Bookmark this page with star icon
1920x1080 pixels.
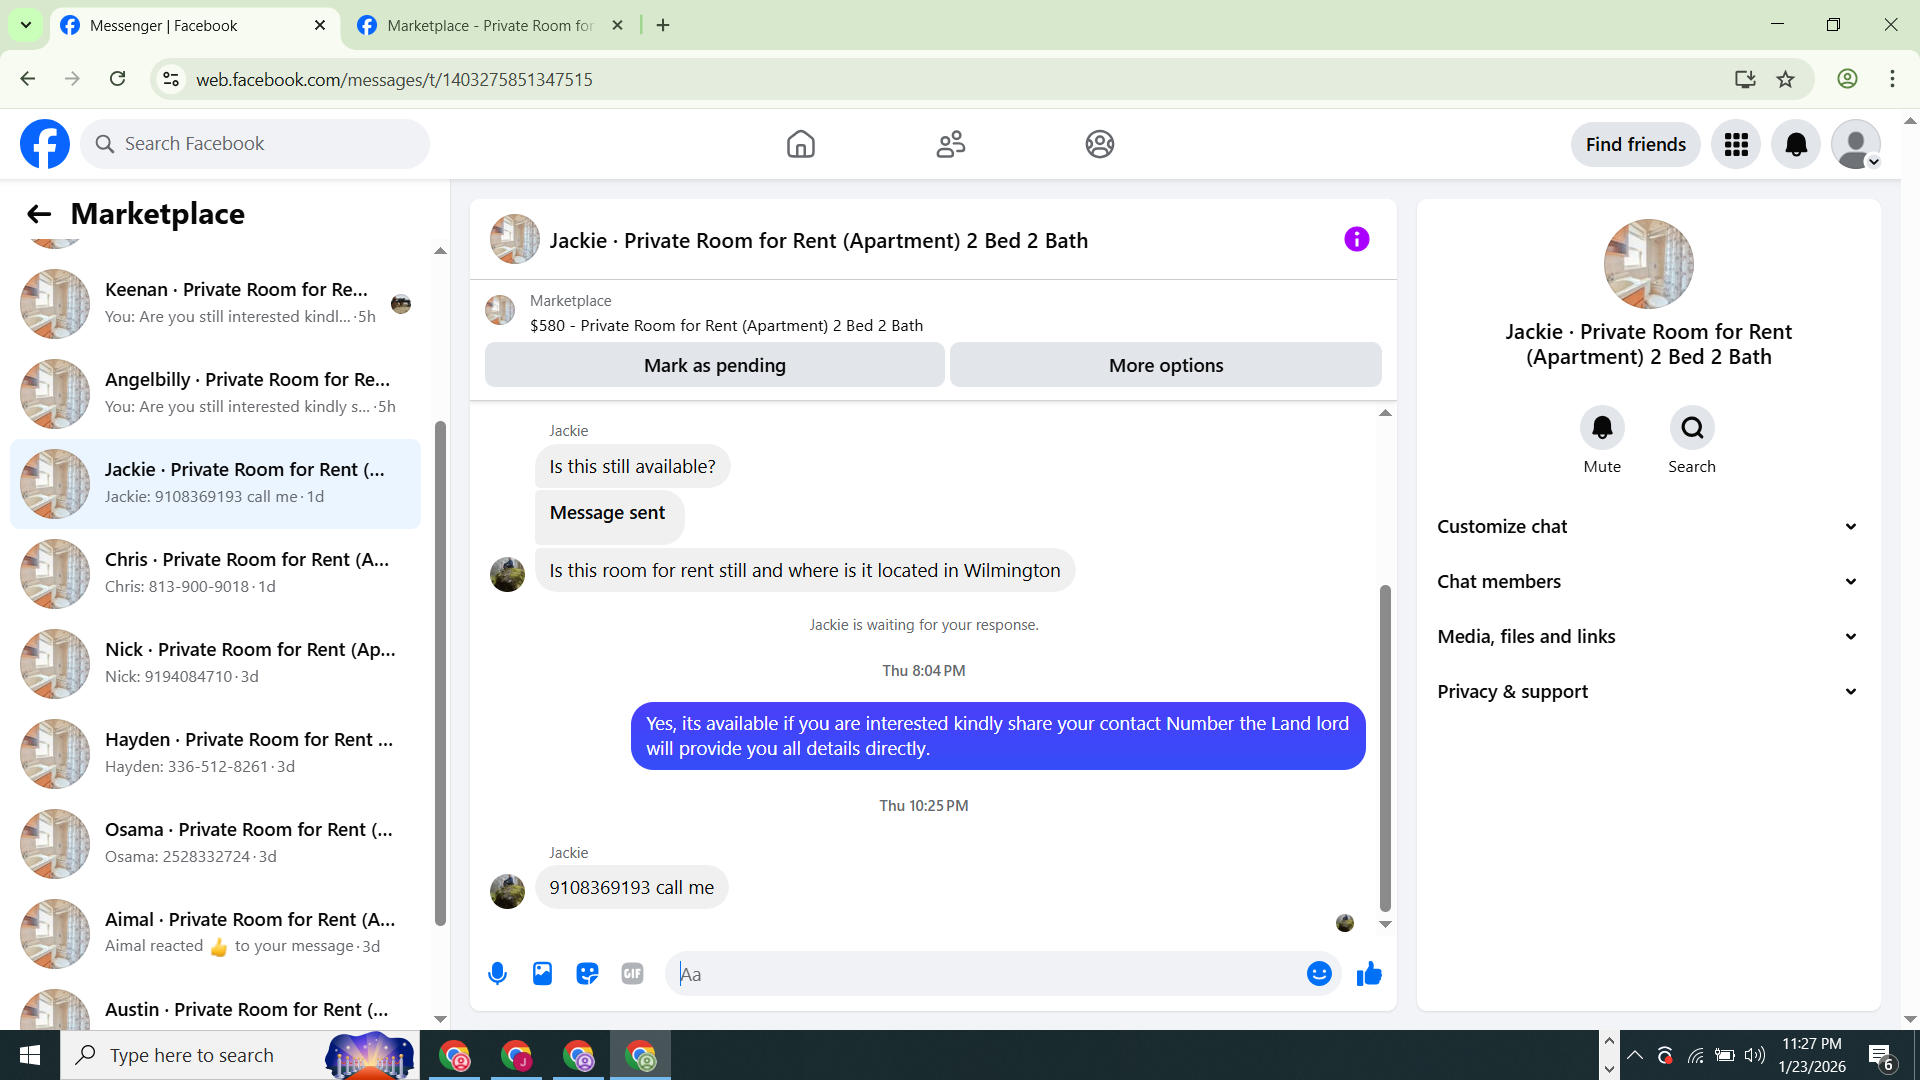coord(1786,79)
